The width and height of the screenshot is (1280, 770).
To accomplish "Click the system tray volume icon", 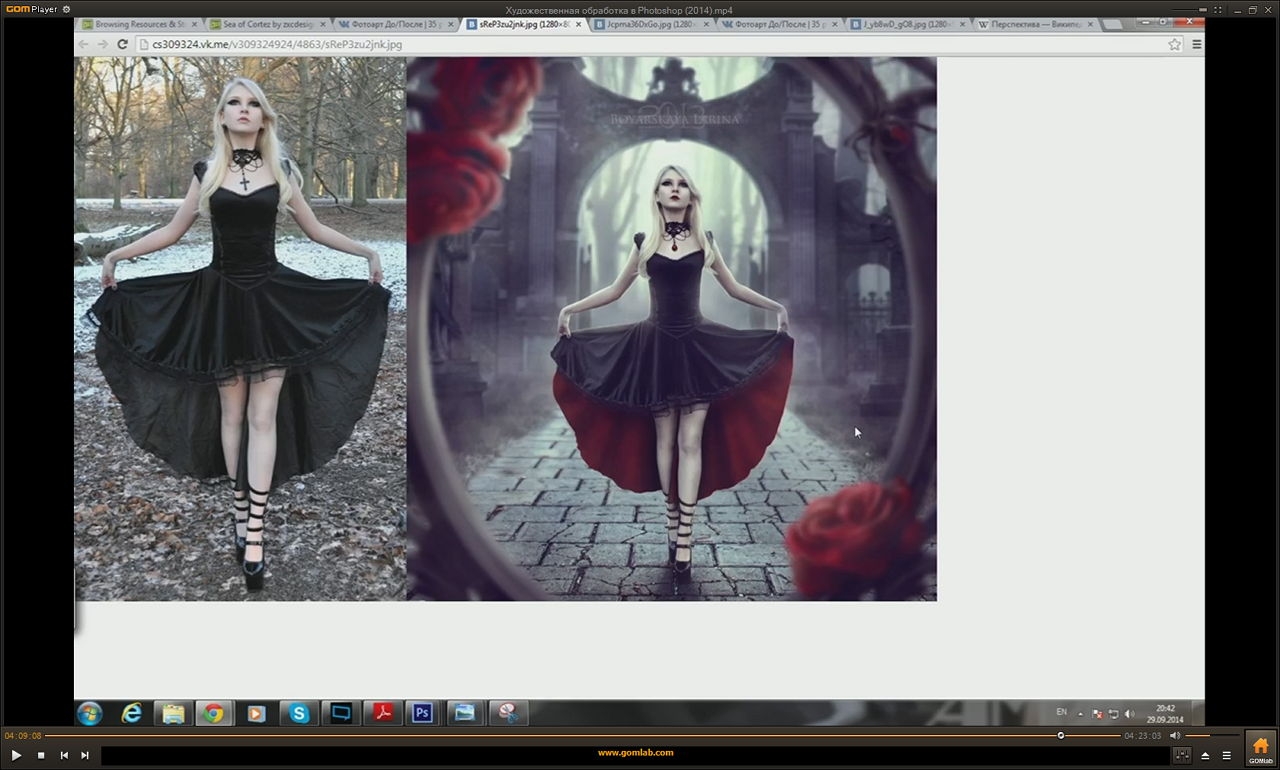I will point(1129,714).
